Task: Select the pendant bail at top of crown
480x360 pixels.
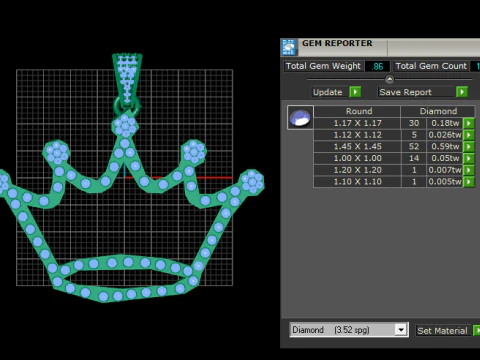Action: [x=127, y=79]
